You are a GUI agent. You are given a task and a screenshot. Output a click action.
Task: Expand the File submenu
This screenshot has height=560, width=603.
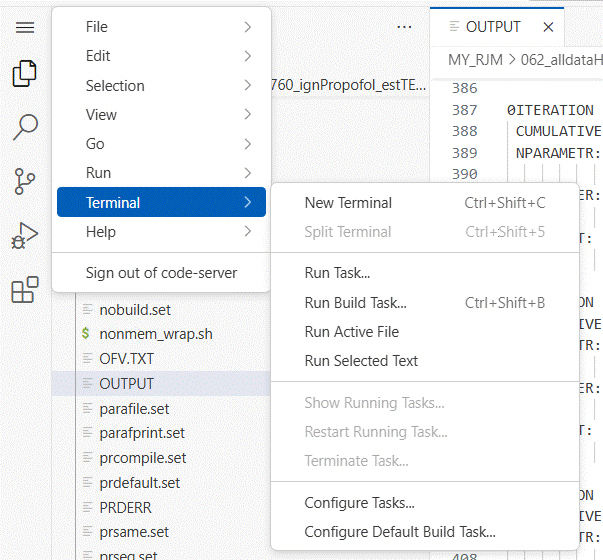(161, 27)
